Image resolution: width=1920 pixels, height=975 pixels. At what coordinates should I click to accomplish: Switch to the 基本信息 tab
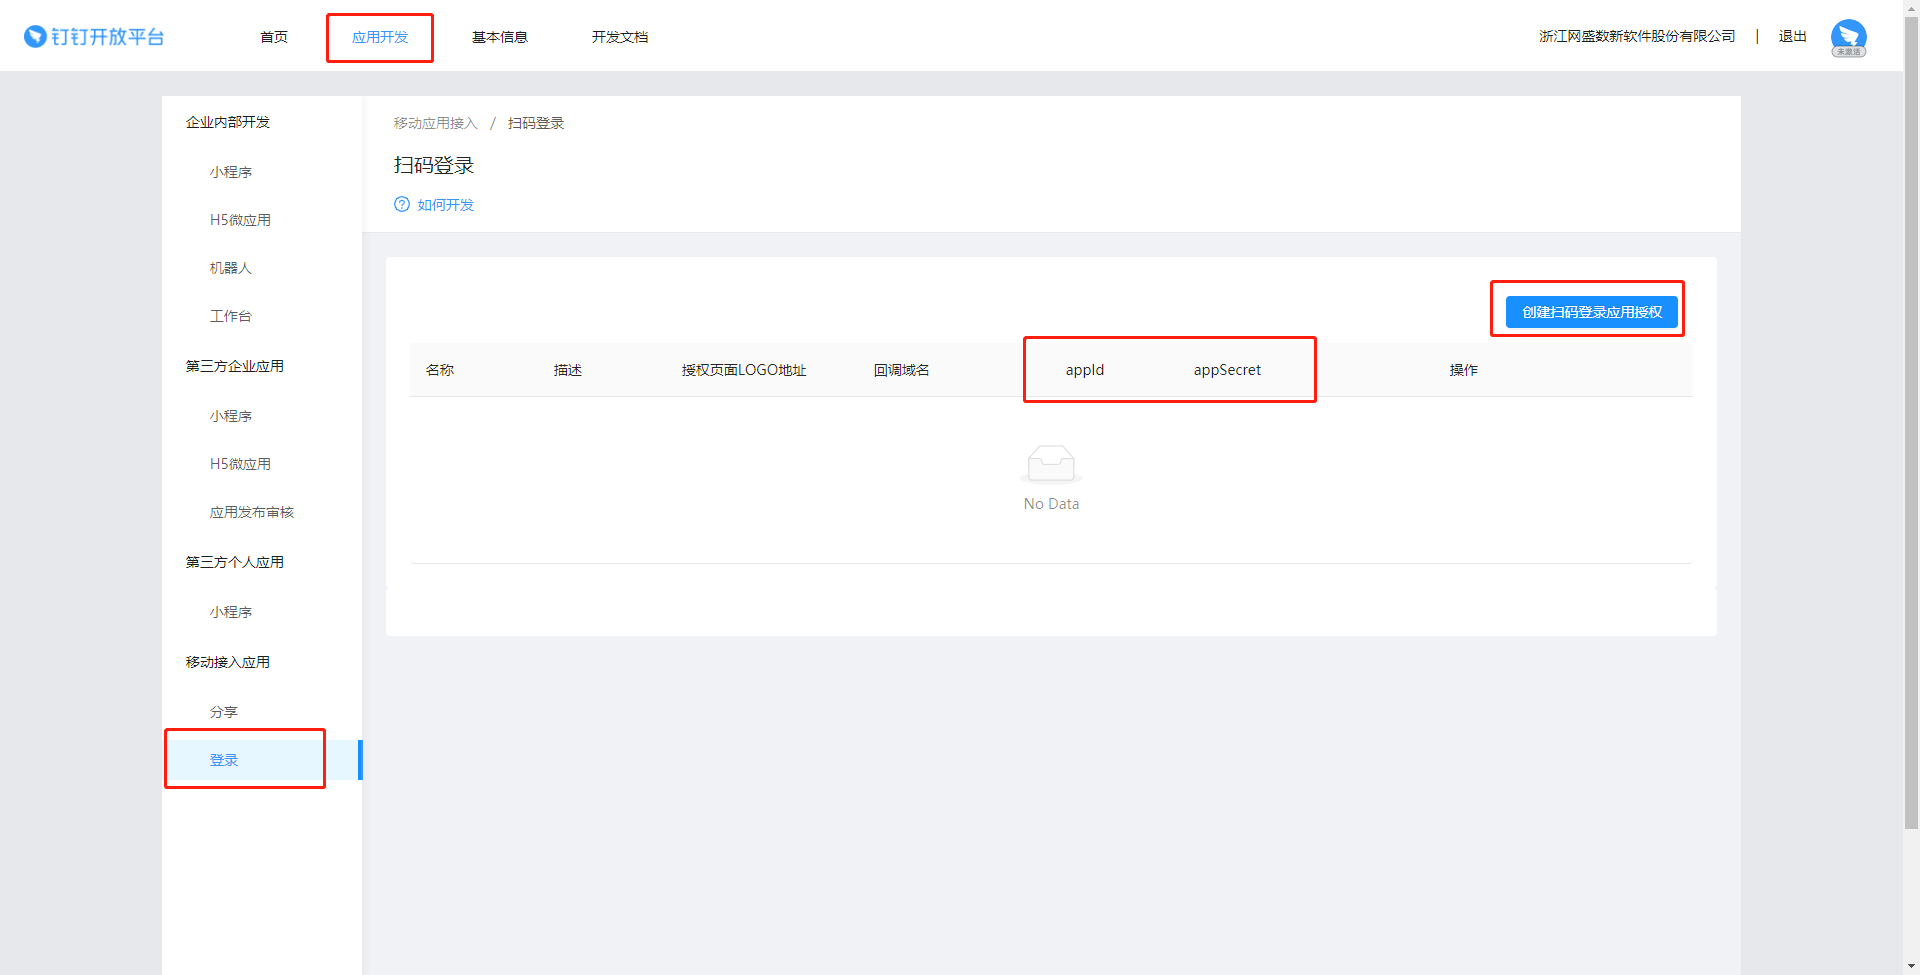point(500,37)
